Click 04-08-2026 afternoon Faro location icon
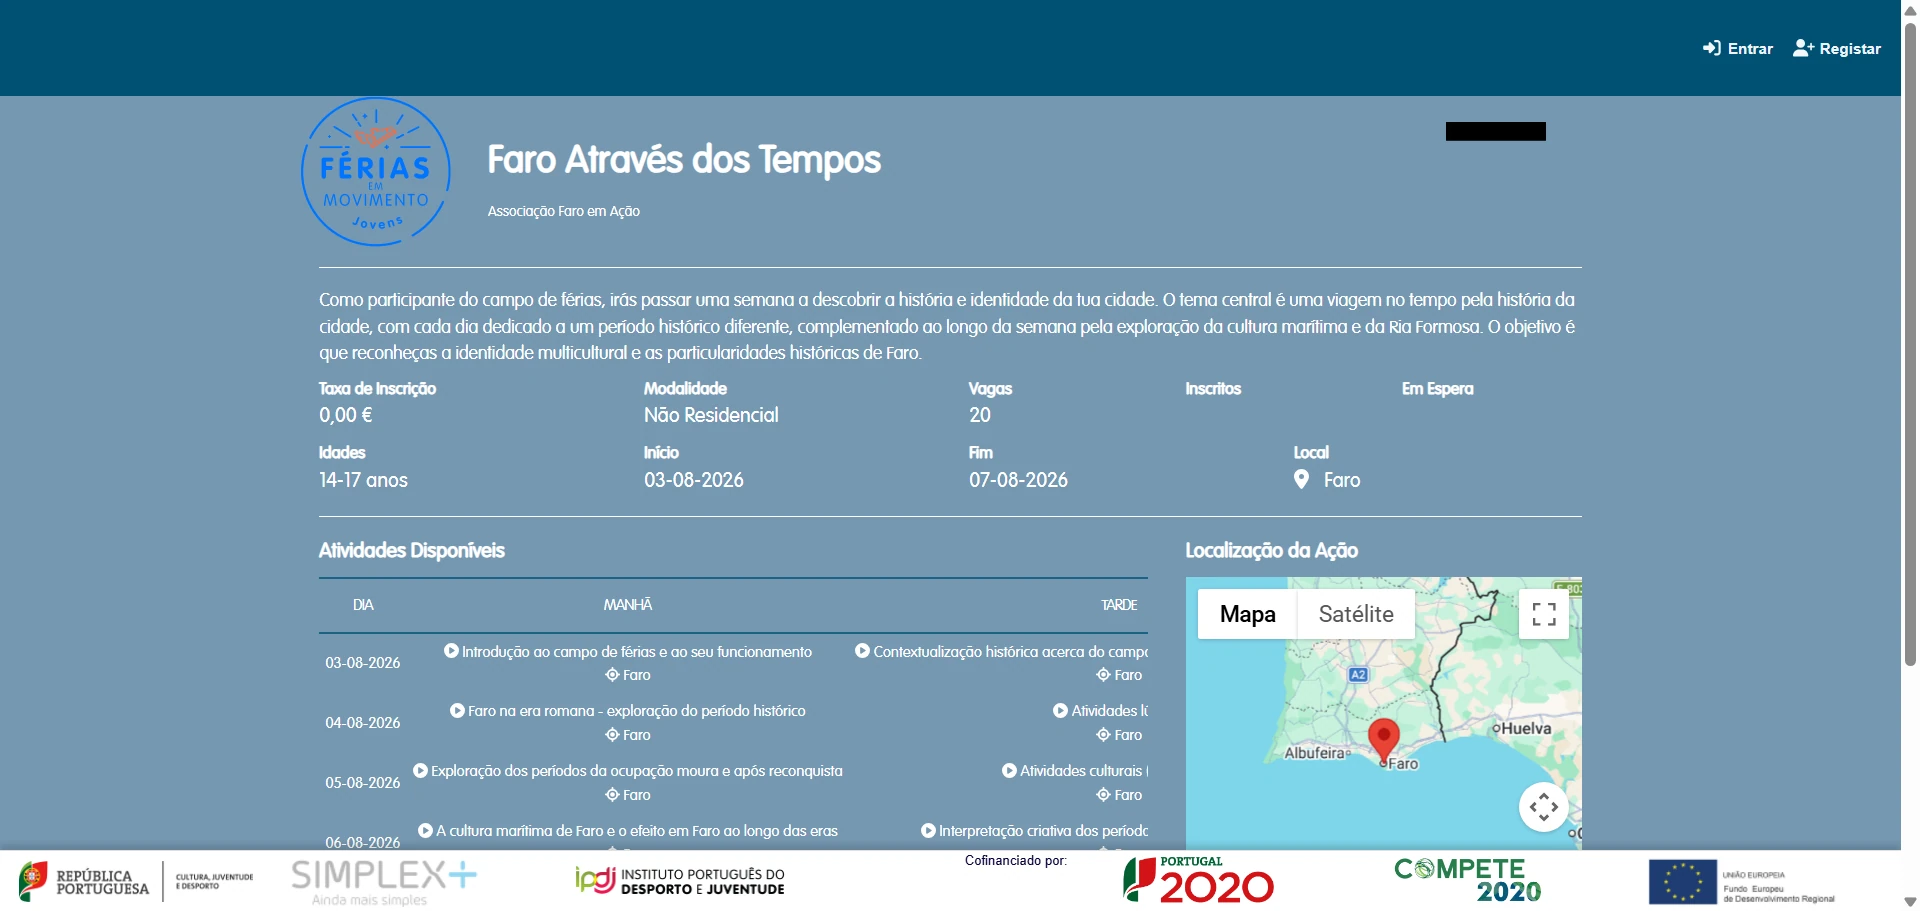This screenshot has height=911, width=1920. coord(1104,735)
